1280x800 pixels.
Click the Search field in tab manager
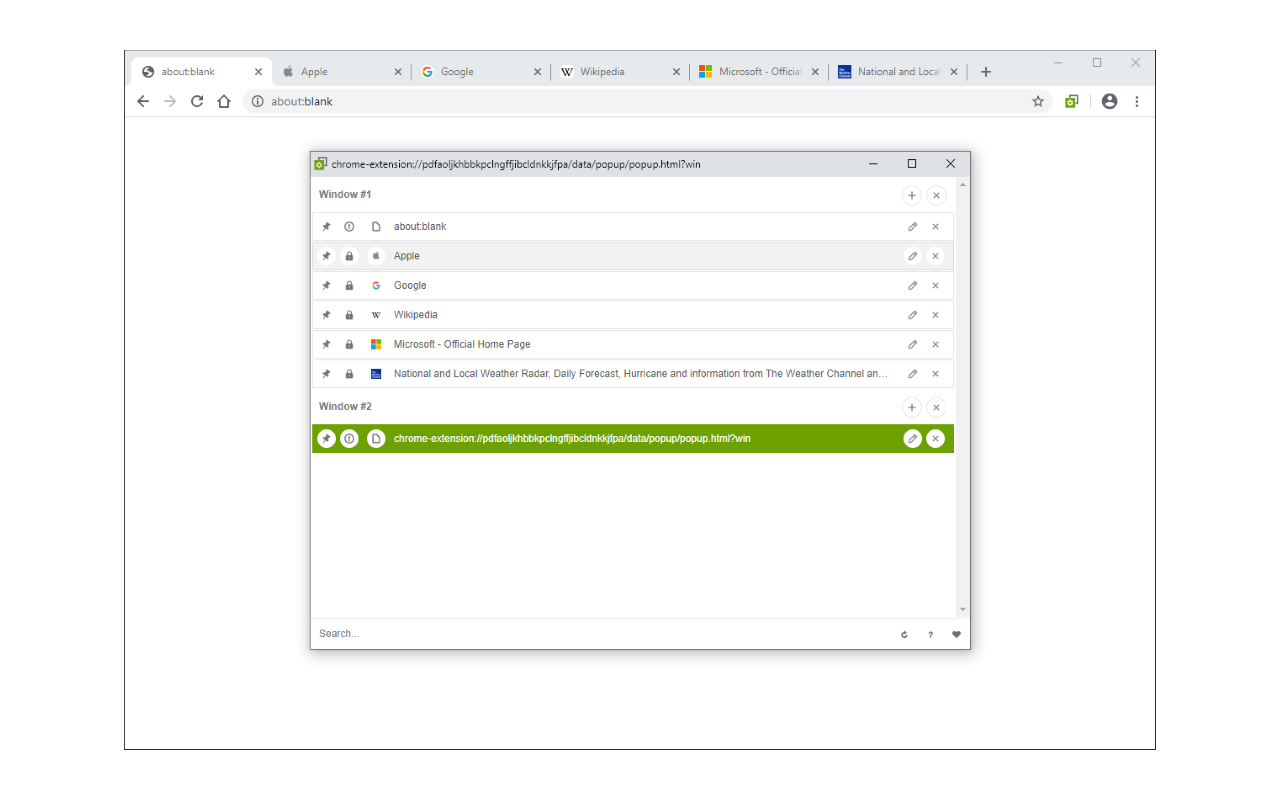point(600,634)
